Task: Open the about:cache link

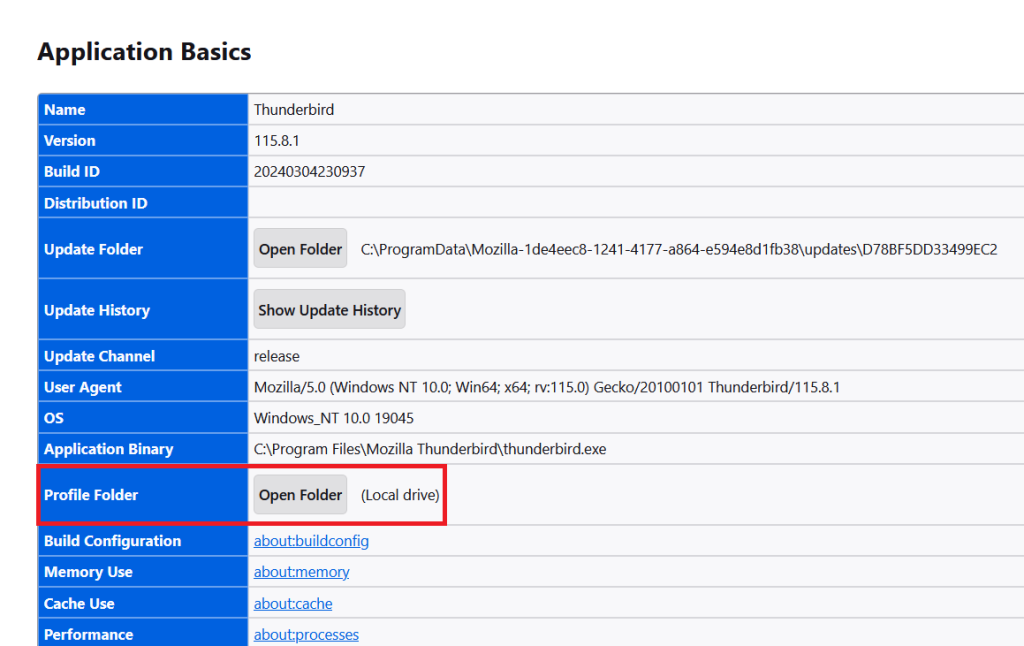Action: [x=292, y=603]
